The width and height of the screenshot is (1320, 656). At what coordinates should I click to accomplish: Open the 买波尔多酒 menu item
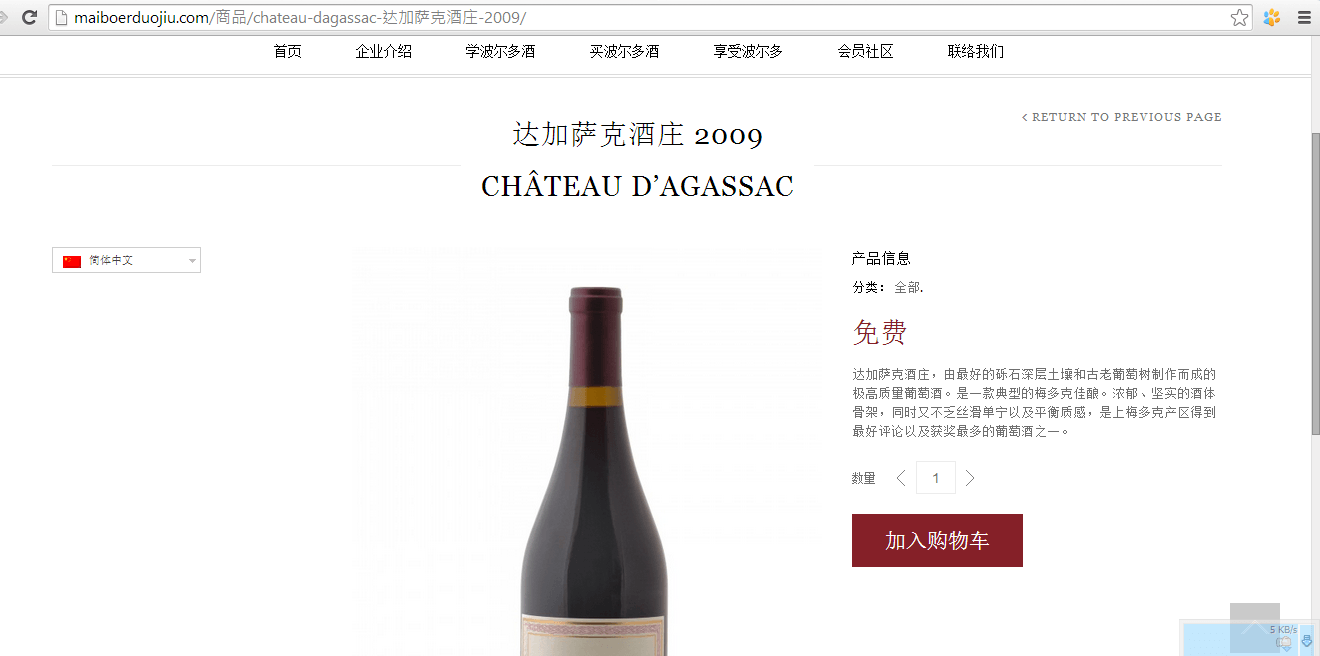pyautogui.click(x=624, y=52)
